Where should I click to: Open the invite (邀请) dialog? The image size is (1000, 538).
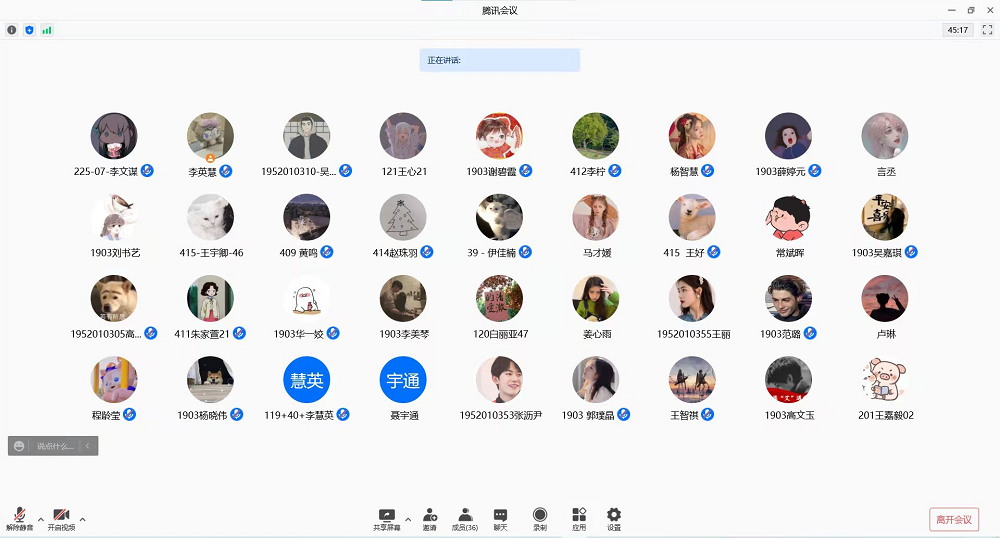pyautogui.click(x=429, y=517)
